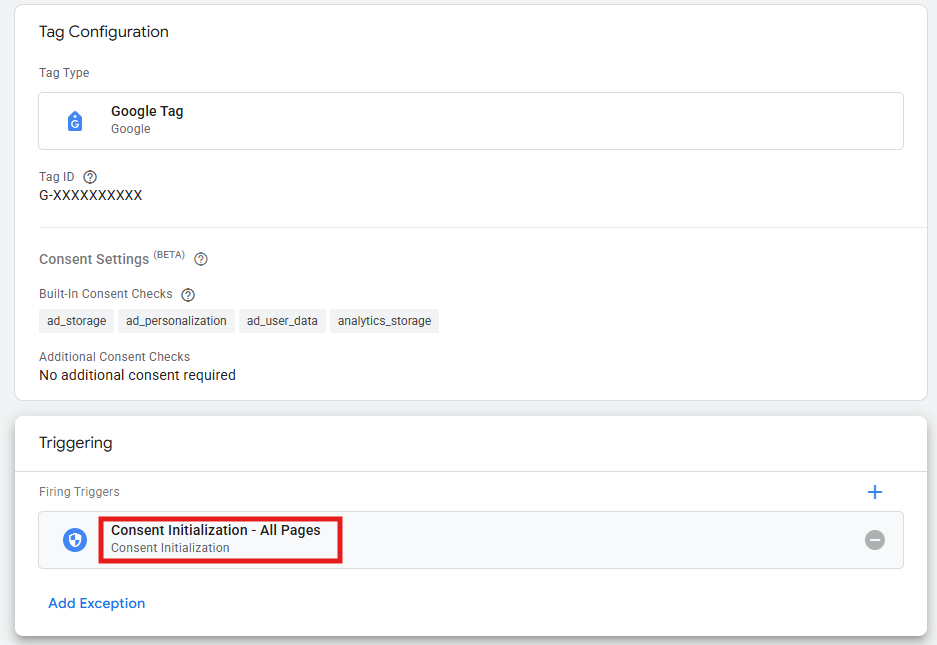This screenshot has height=645, width=937.
Task: Click the Tag Type label
Action: pyautogui.click(x=64, y=73)
